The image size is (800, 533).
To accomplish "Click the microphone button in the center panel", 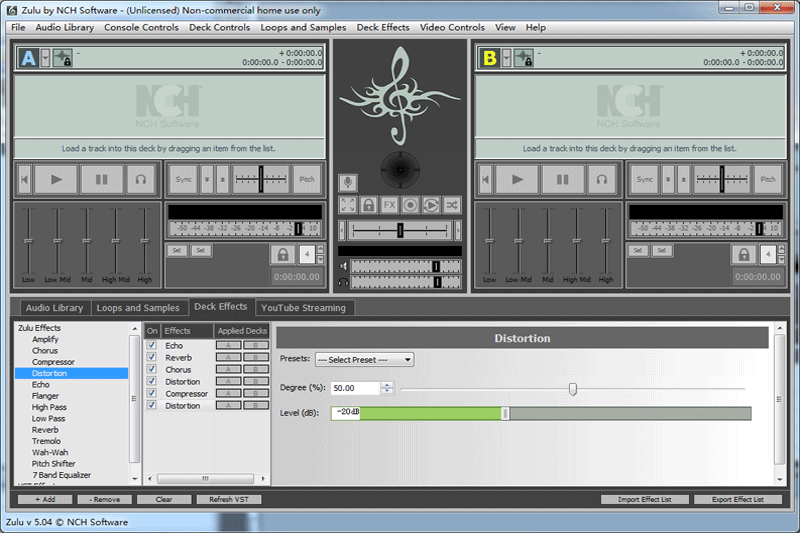I will [x=347, y=182].
